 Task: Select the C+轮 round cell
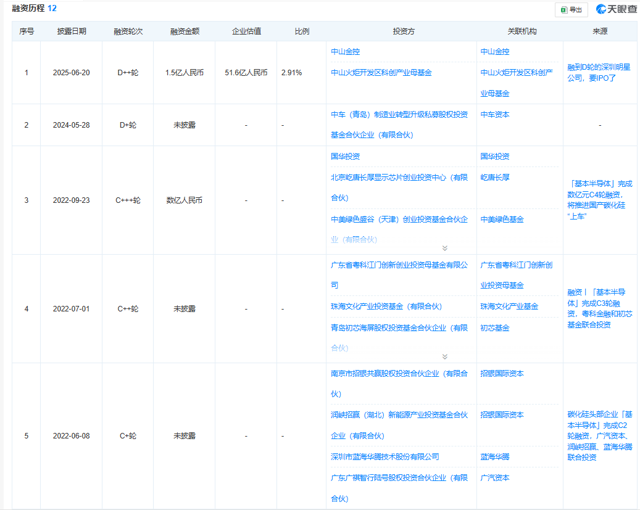[128, 436]
